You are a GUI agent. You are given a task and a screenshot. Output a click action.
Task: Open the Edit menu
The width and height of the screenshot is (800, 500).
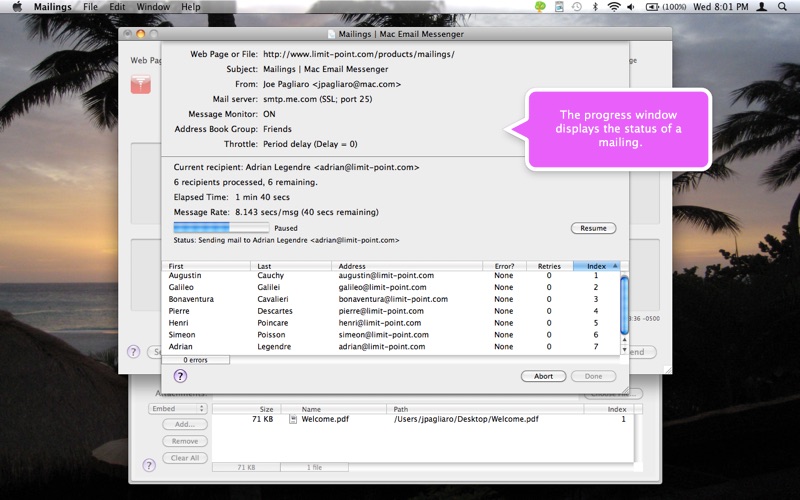117,7
